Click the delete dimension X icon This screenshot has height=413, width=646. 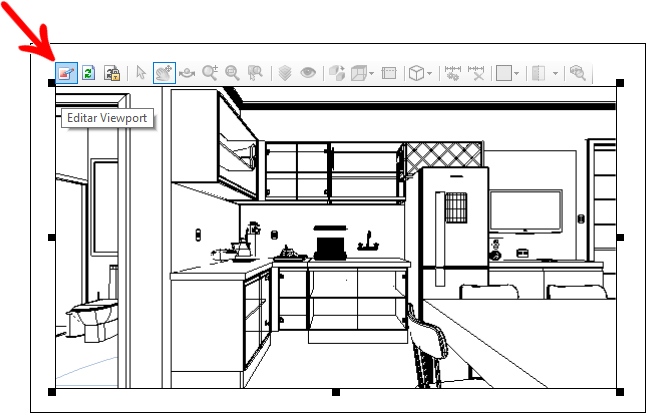coord(476,73)
